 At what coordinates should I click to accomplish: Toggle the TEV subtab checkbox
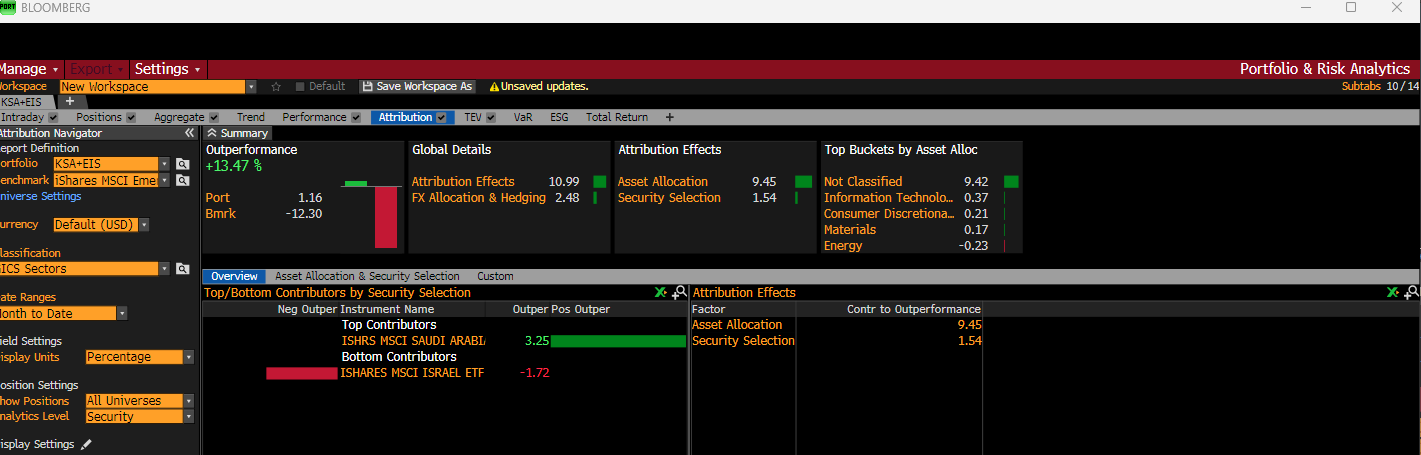pos(492,117)
